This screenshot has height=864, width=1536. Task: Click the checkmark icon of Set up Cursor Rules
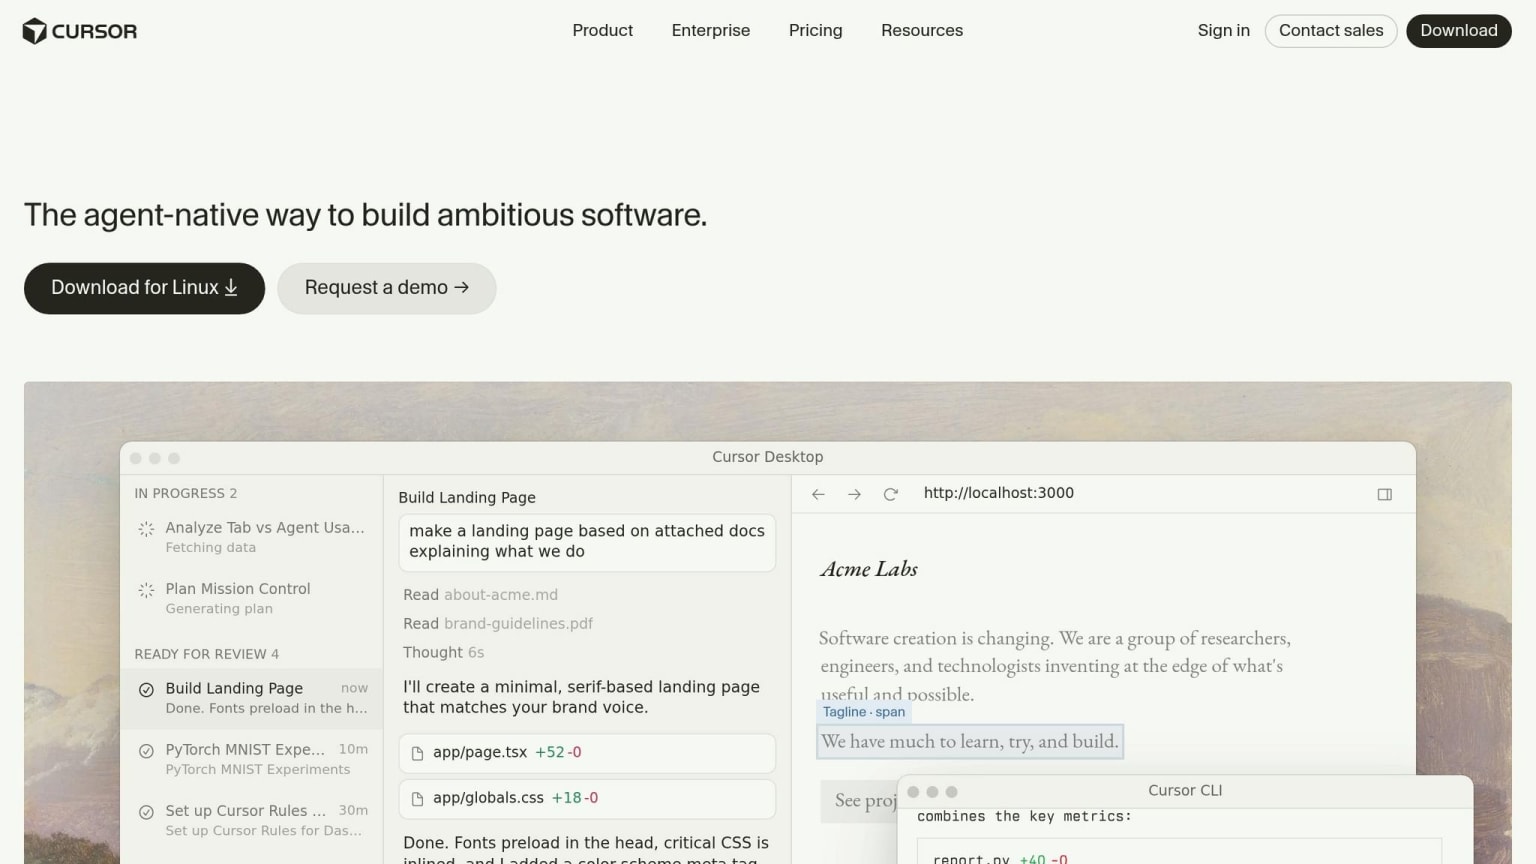(146, 812)
